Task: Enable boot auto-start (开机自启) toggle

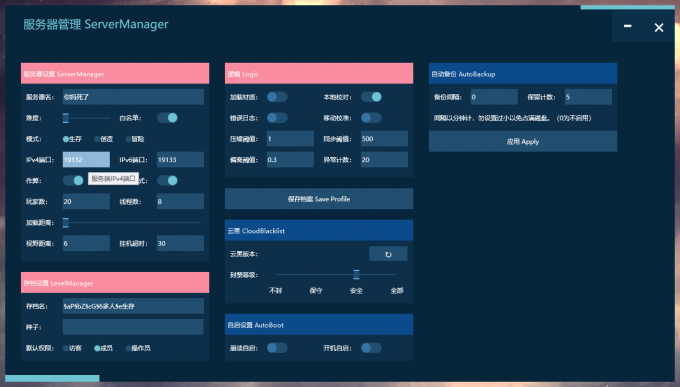Action: click(371, 348)
